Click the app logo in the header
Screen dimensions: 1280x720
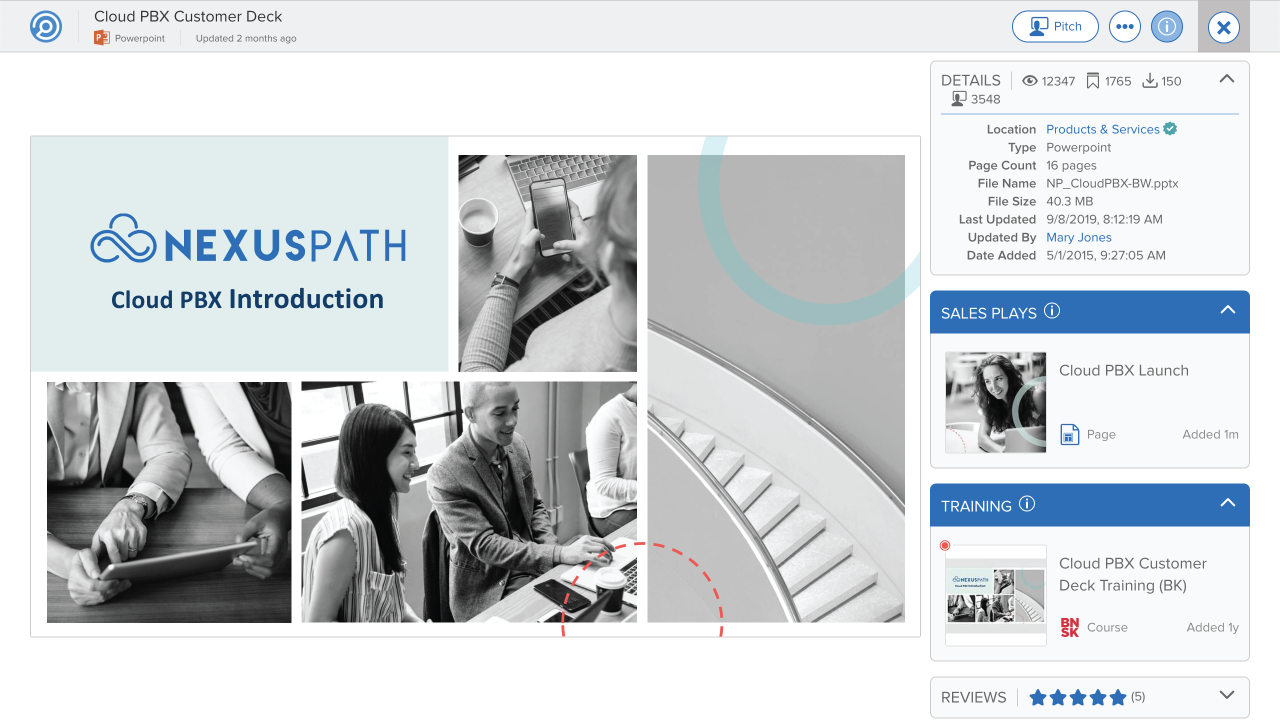46,26
